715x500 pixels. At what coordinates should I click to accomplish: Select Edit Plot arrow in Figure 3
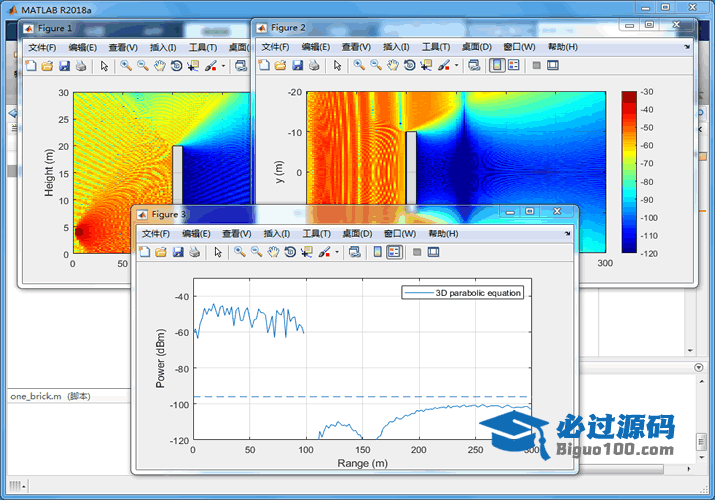pyautogui.click(x=218, y=252)
